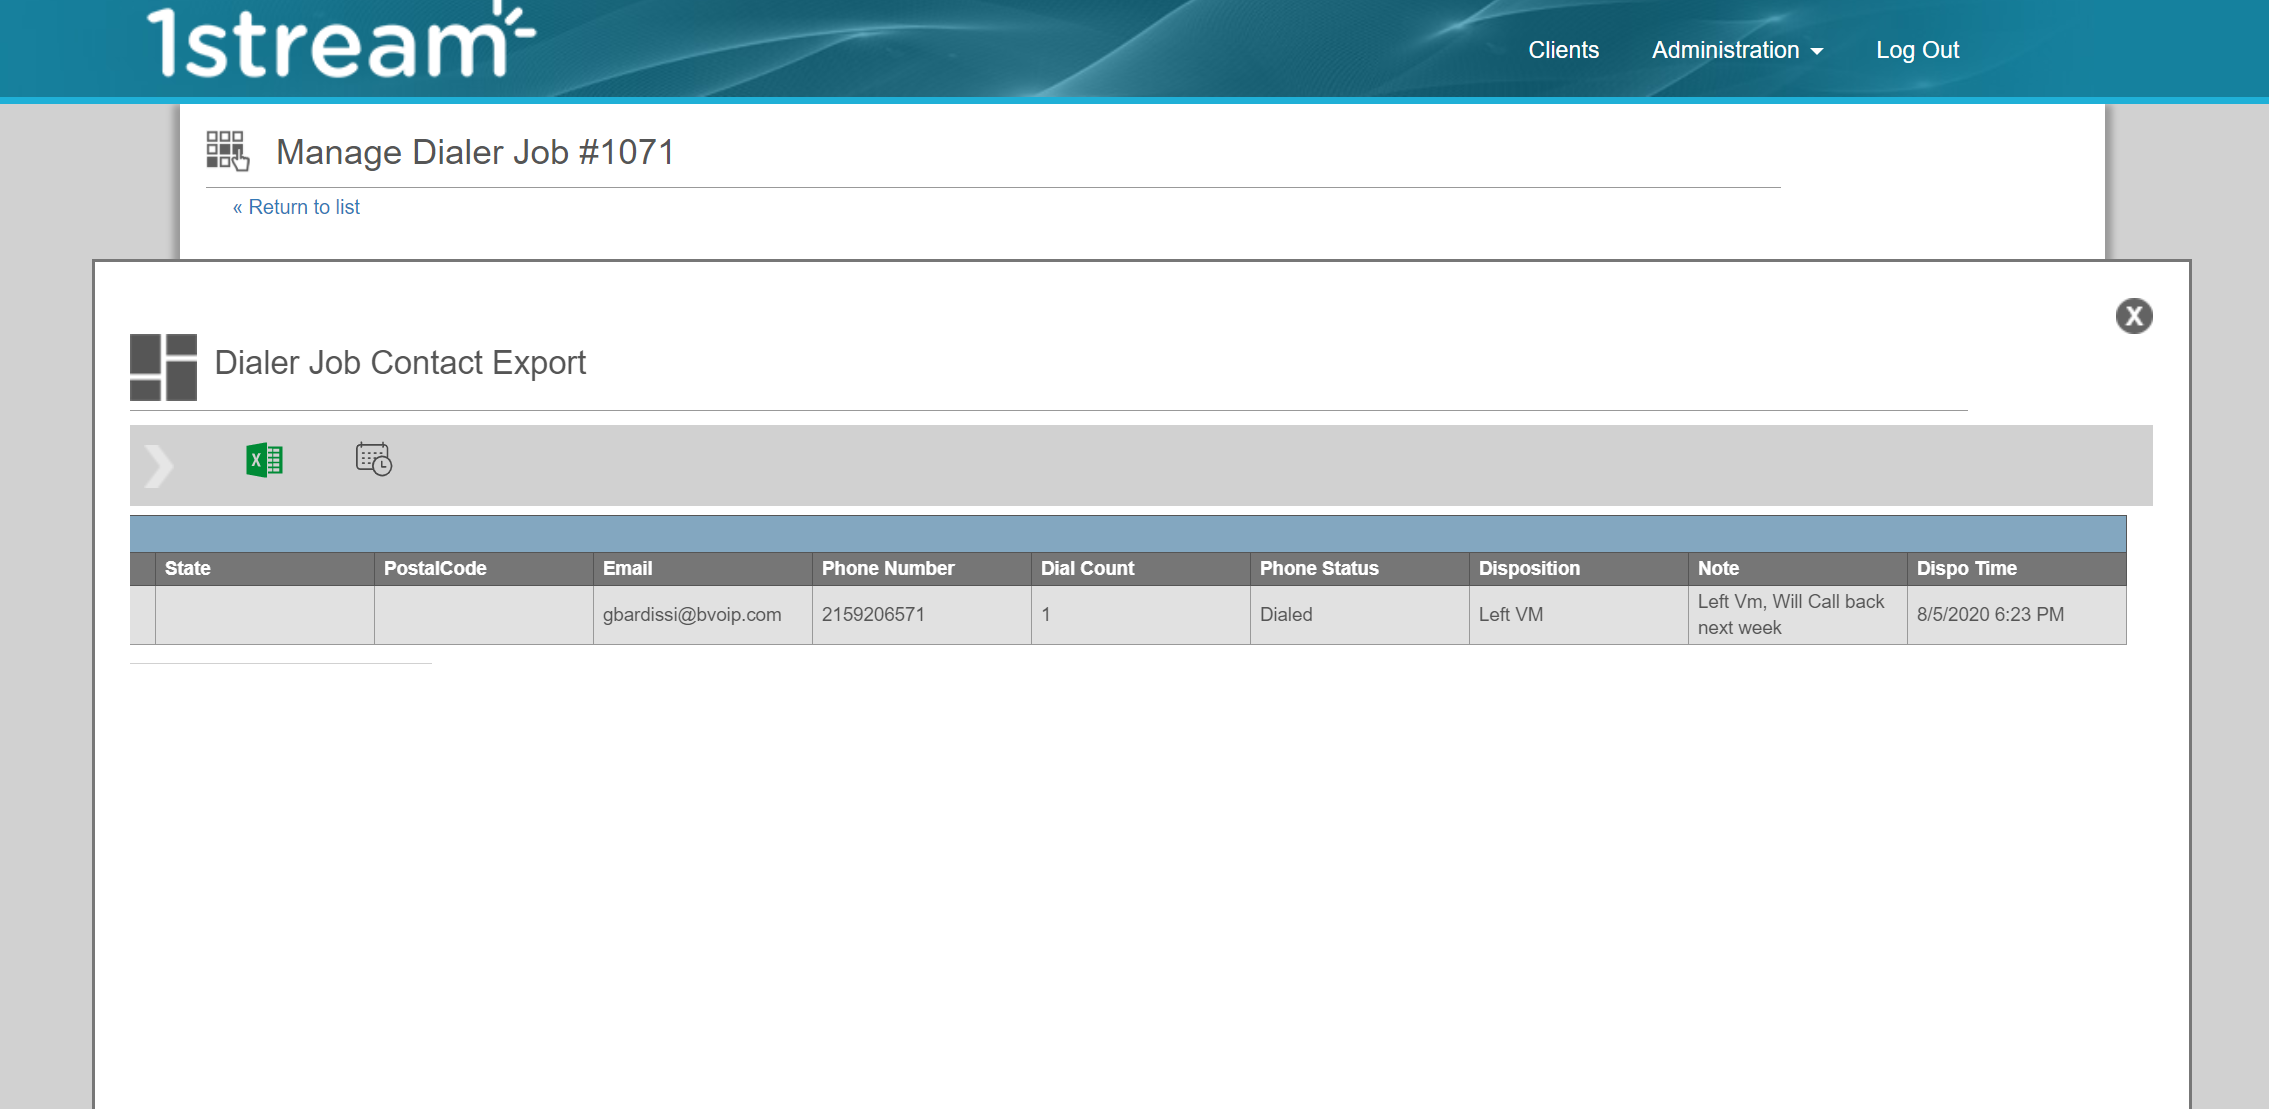Select the dial count value 1 cell

pos(1141,615)
